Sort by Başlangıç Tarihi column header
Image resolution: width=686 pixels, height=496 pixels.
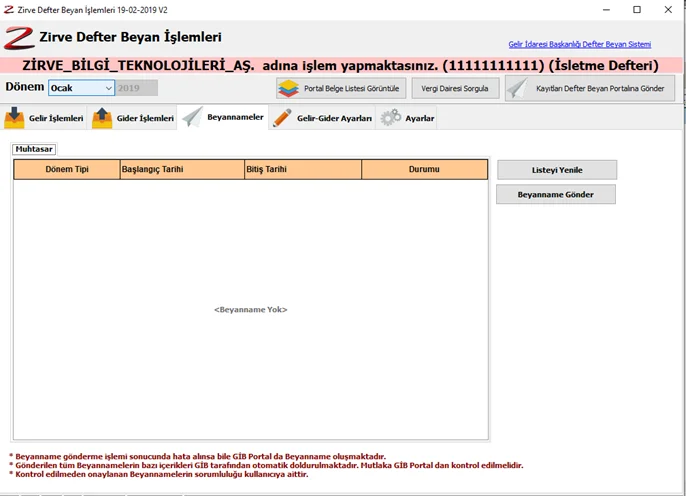coord(182,169)
